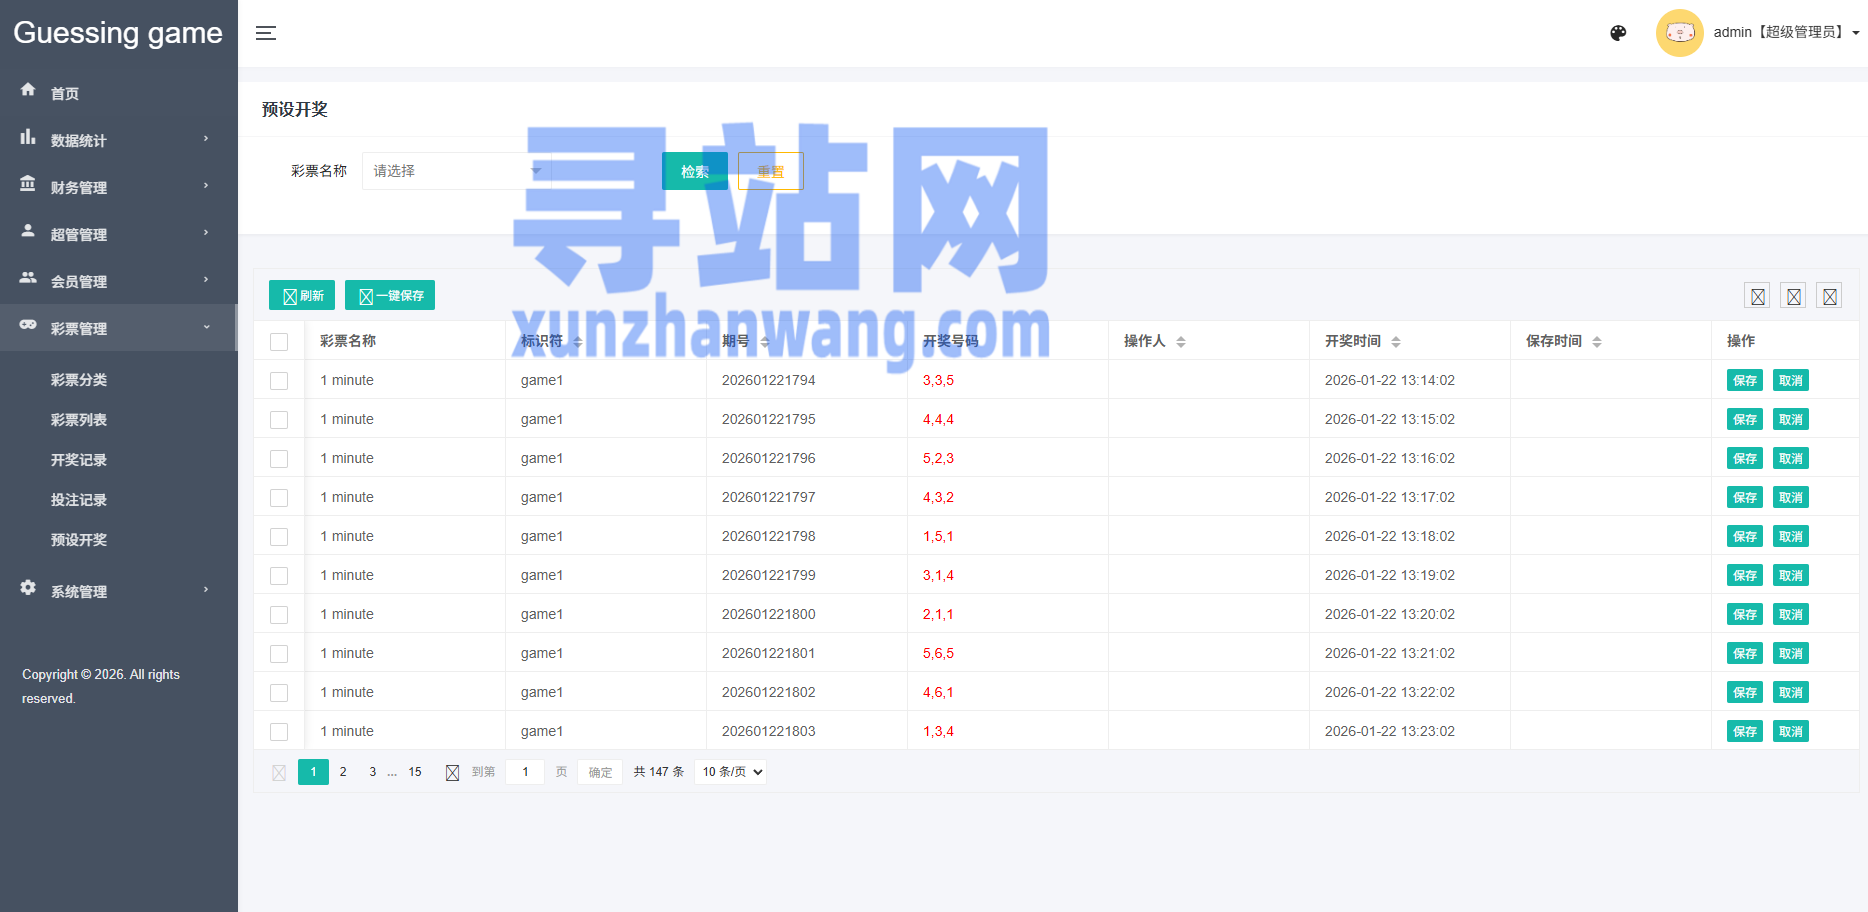The image size is (1868, 912).
Task: Open 彩票列表 in the sidebar submenu
Action: [x=79, y=420]
